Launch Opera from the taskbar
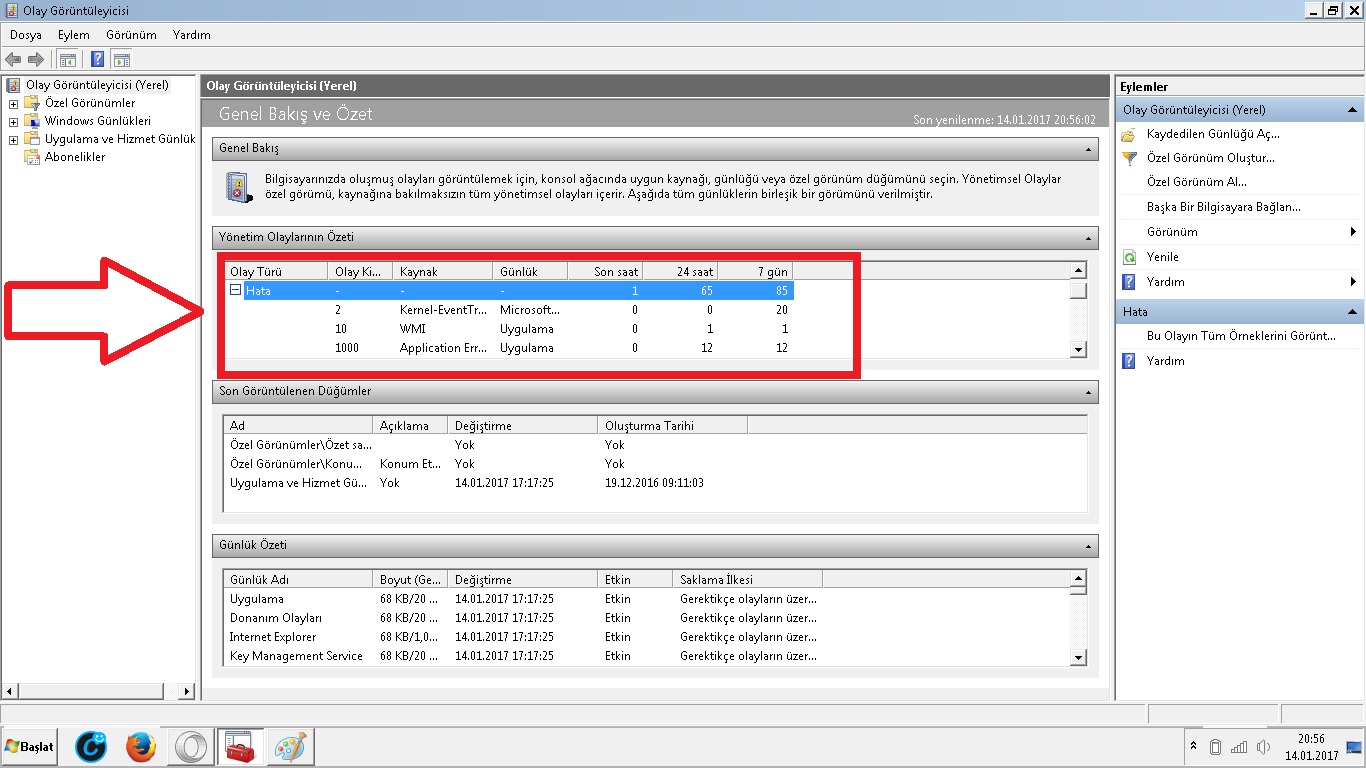This screenshot has height=768, width=1366. [x=189, y=747]
